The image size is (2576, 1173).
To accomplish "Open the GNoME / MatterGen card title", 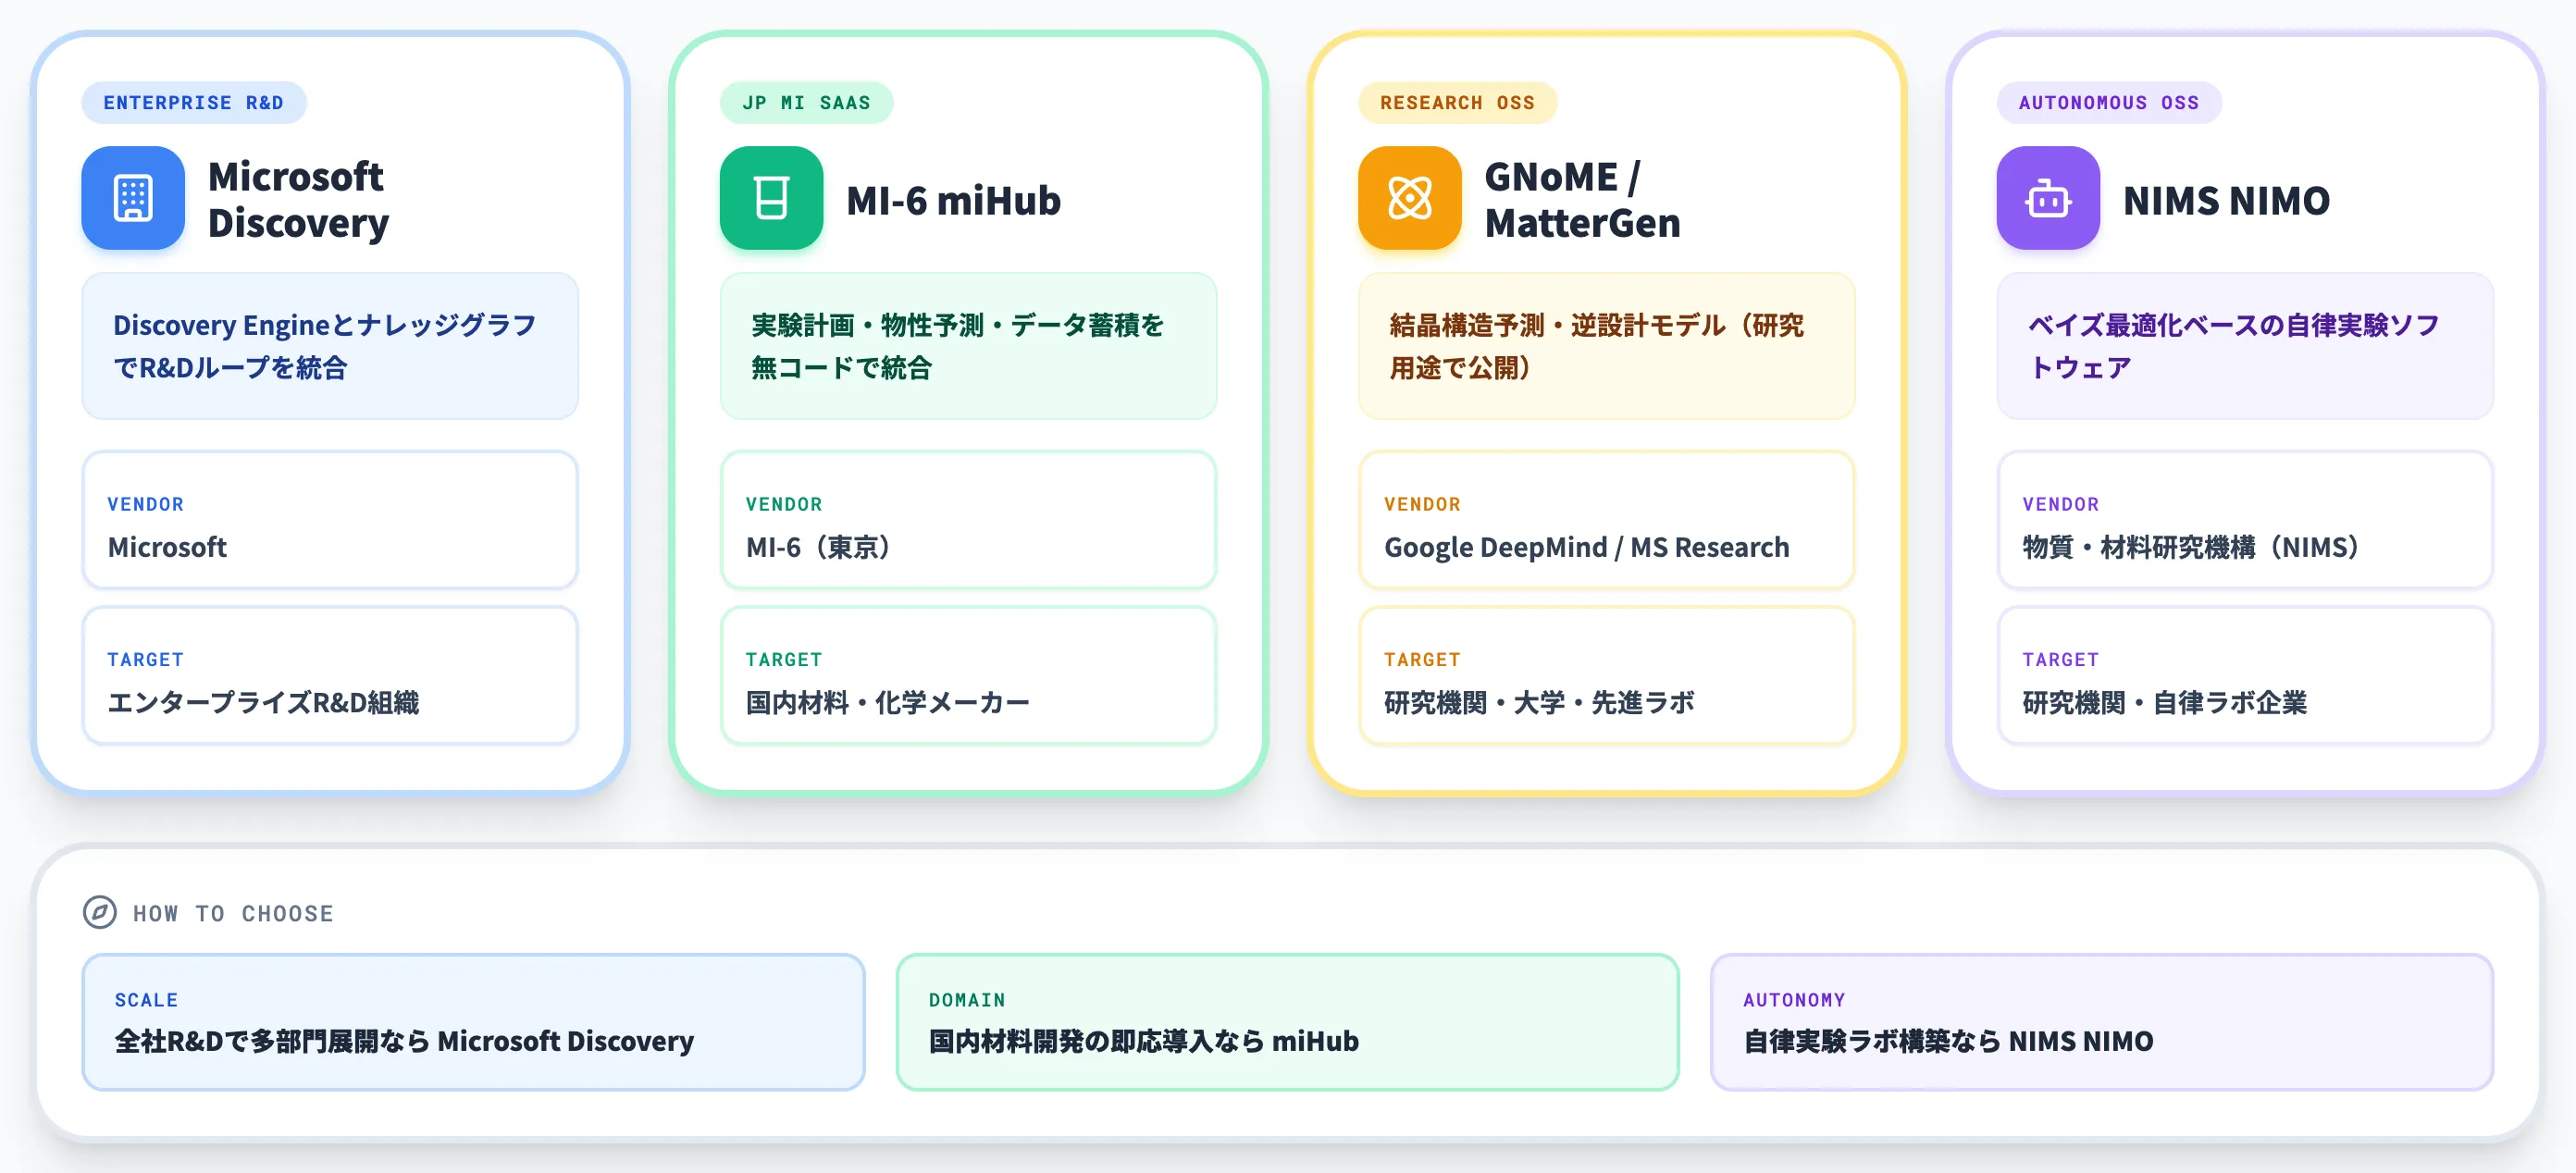I will 1582,199.
